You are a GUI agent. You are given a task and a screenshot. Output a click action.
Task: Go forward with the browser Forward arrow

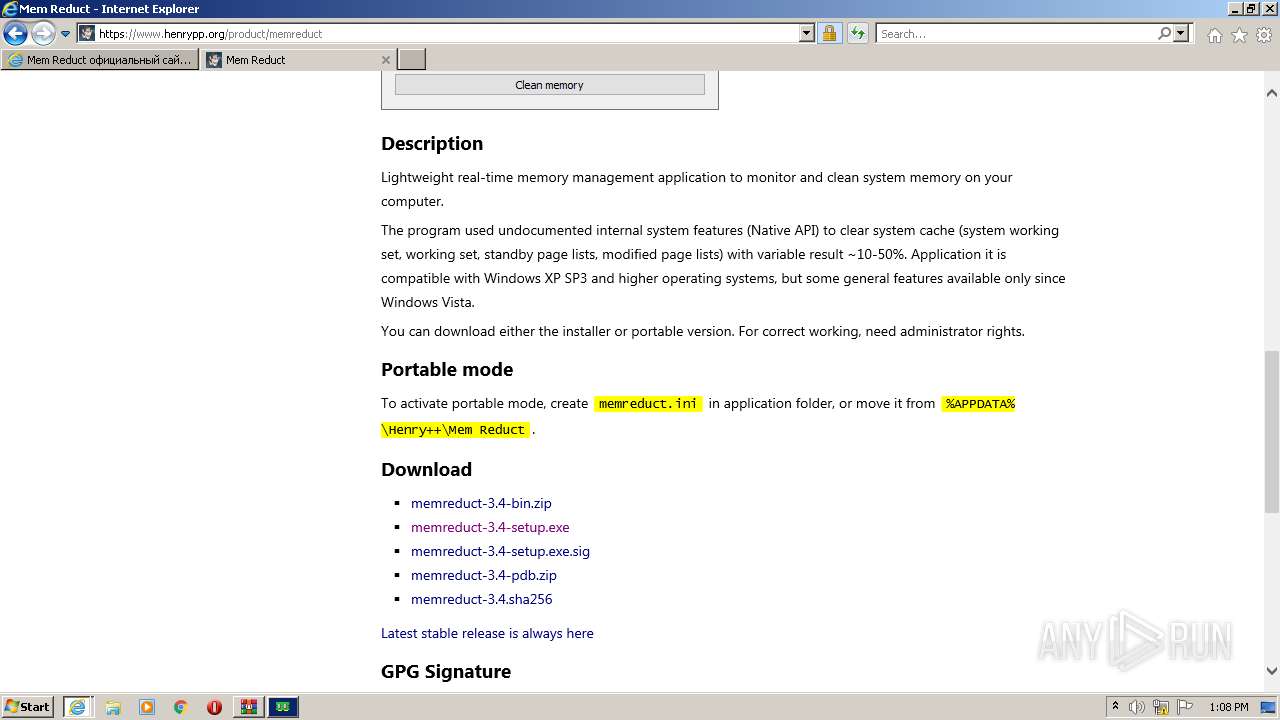pos(43,33)
